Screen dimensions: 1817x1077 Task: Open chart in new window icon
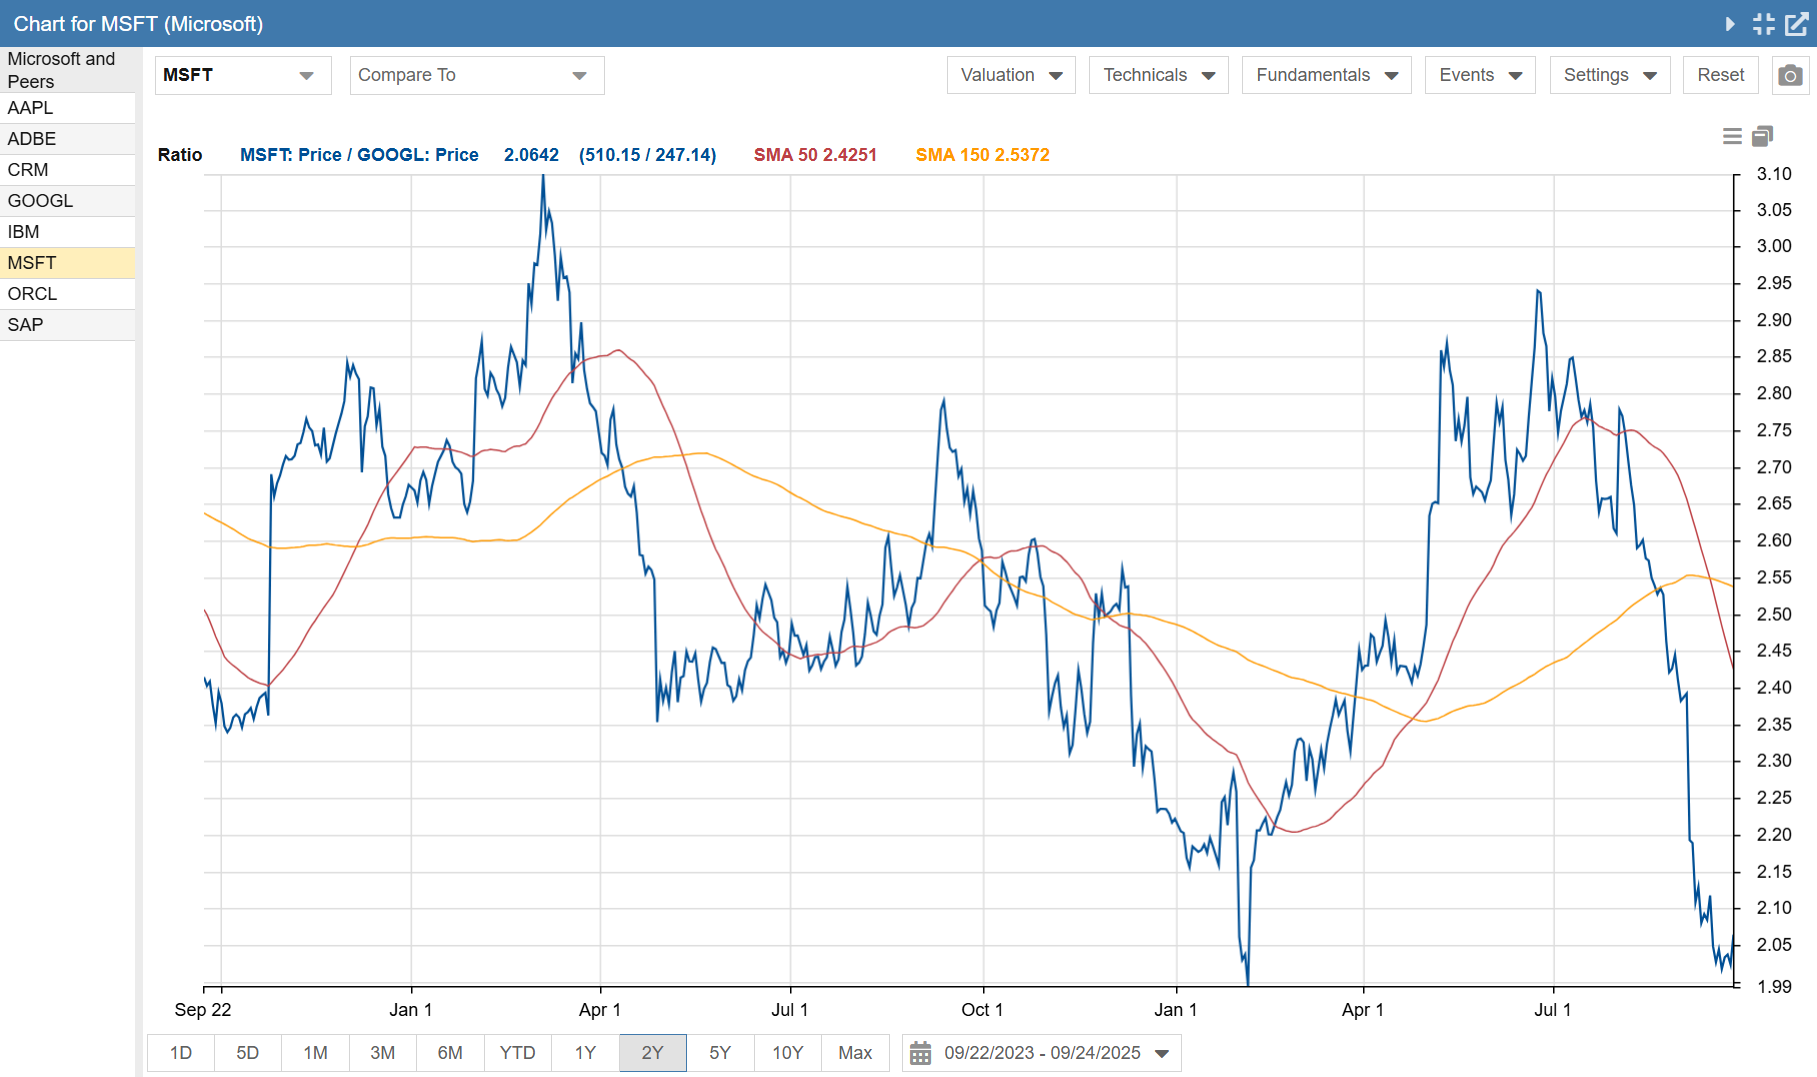[x=1796, y=24]
